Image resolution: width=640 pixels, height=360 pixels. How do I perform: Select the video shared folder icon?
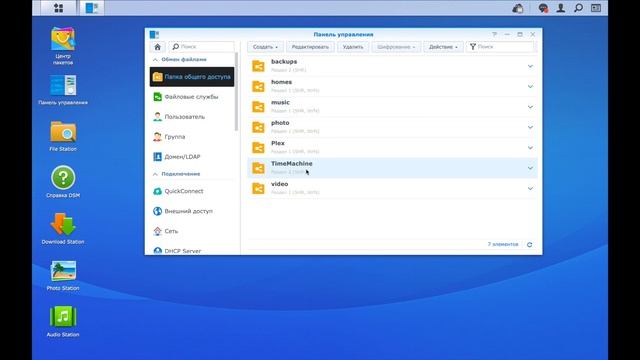(258, 188)
